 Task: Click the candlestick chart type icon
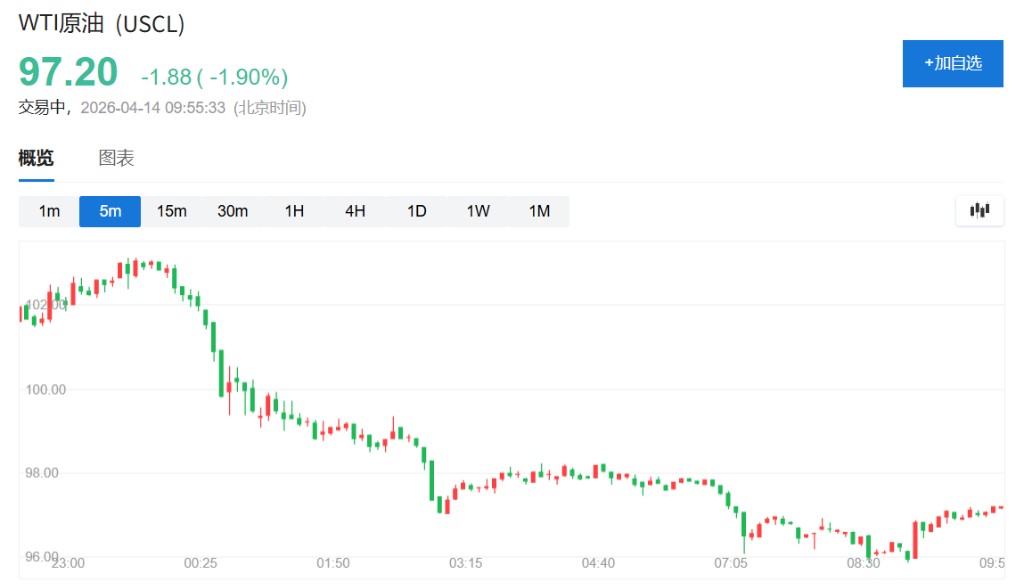click(979, 210)
